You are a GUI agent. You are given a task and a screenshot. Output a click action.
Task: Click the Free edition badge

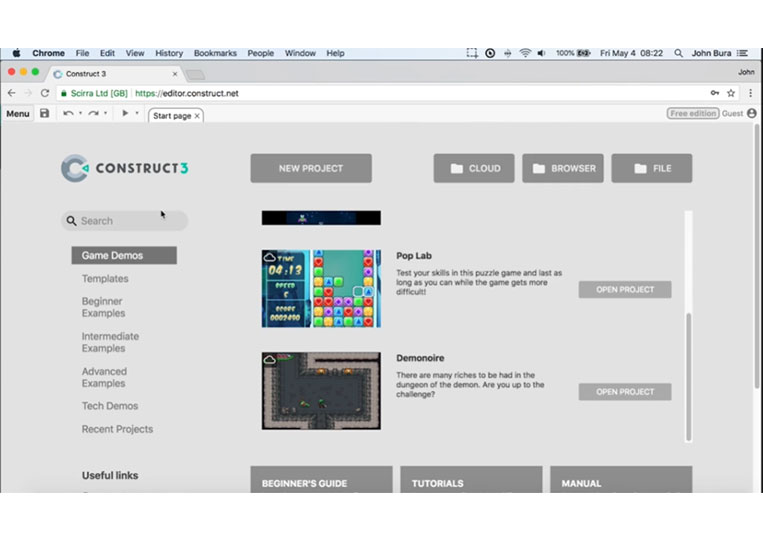693,113
